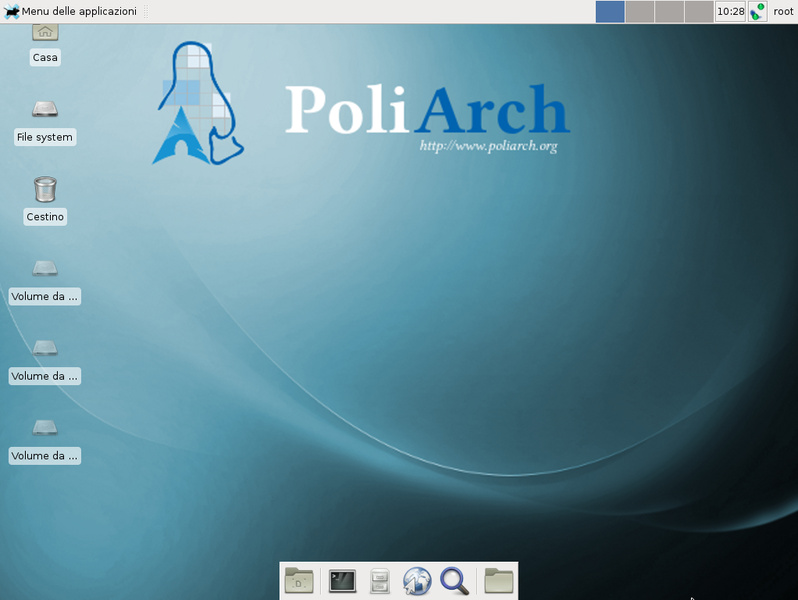Open the magnifier application finder
Viewport: 798px width, 600px height.
(454, 581)
